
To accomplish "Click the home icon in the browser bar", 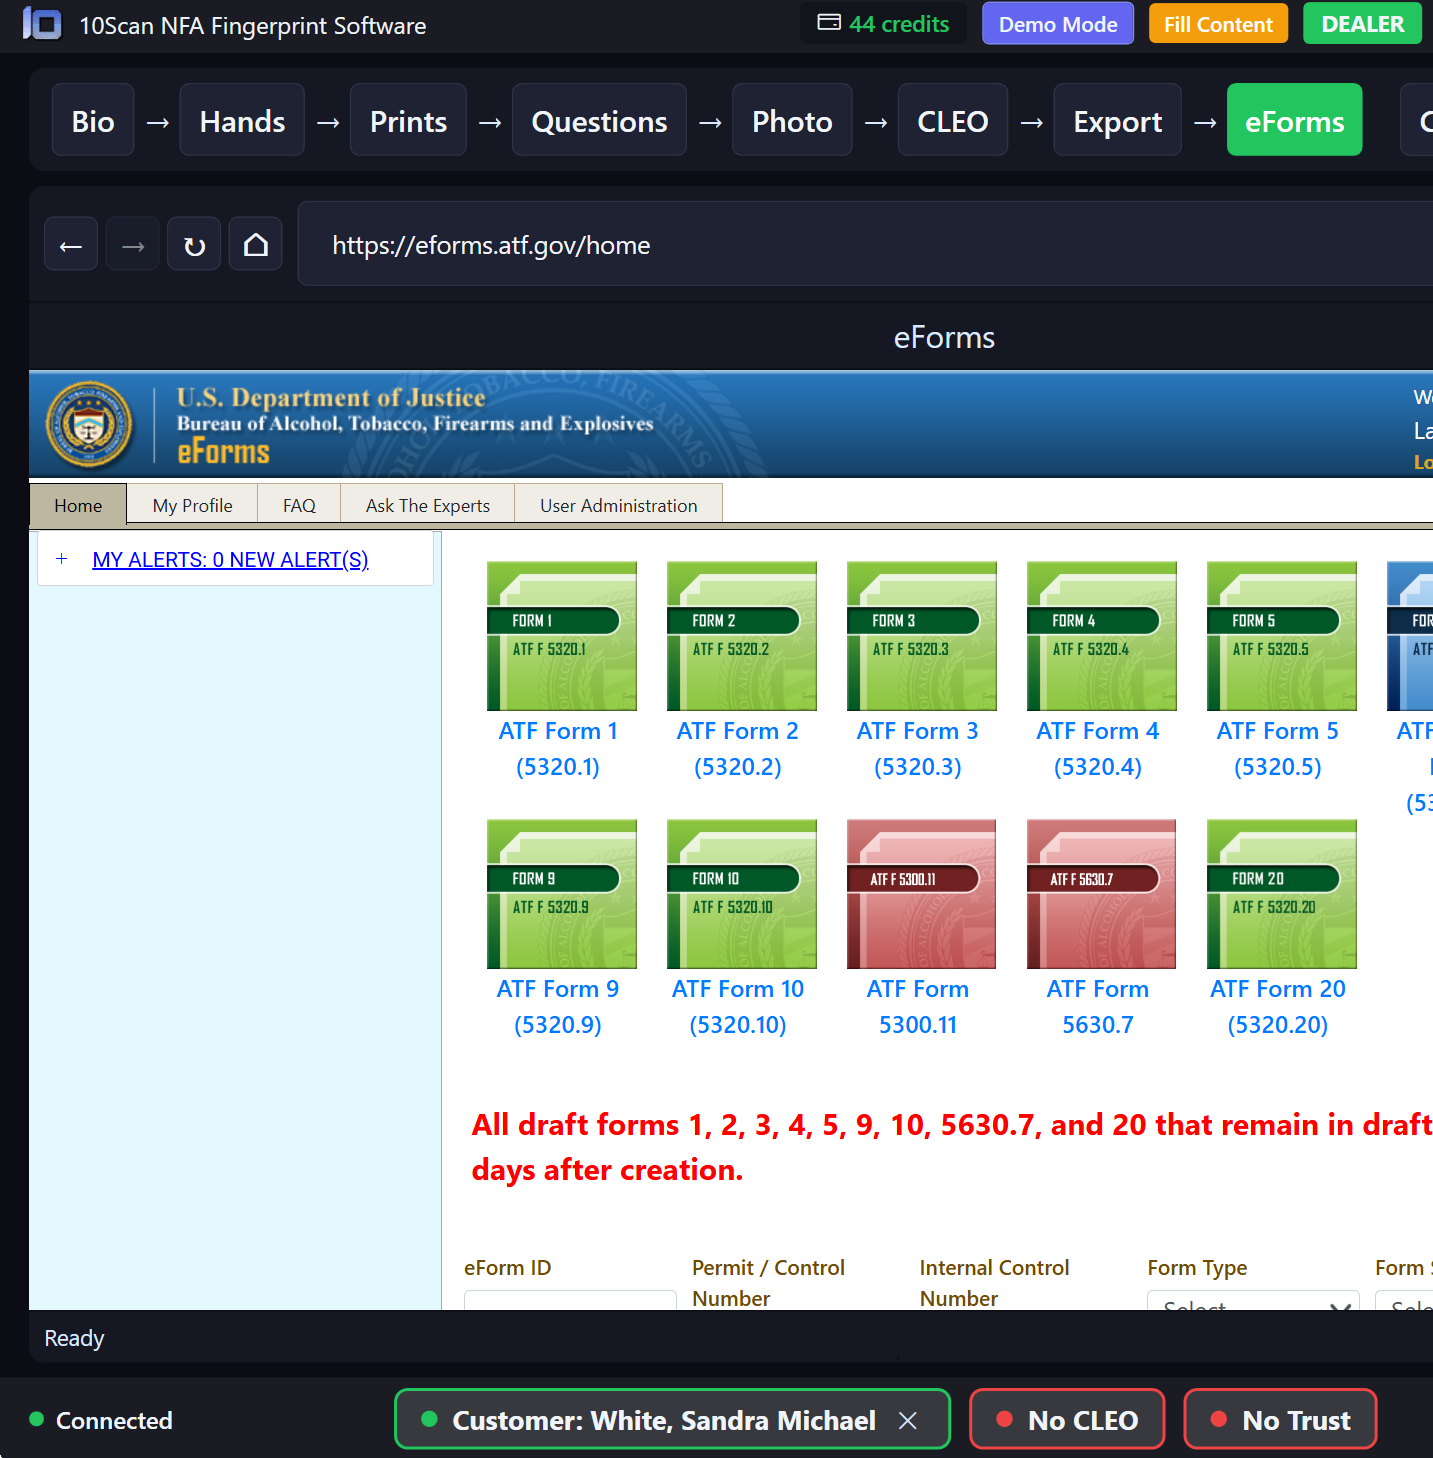I will click(x=255, y=243).
